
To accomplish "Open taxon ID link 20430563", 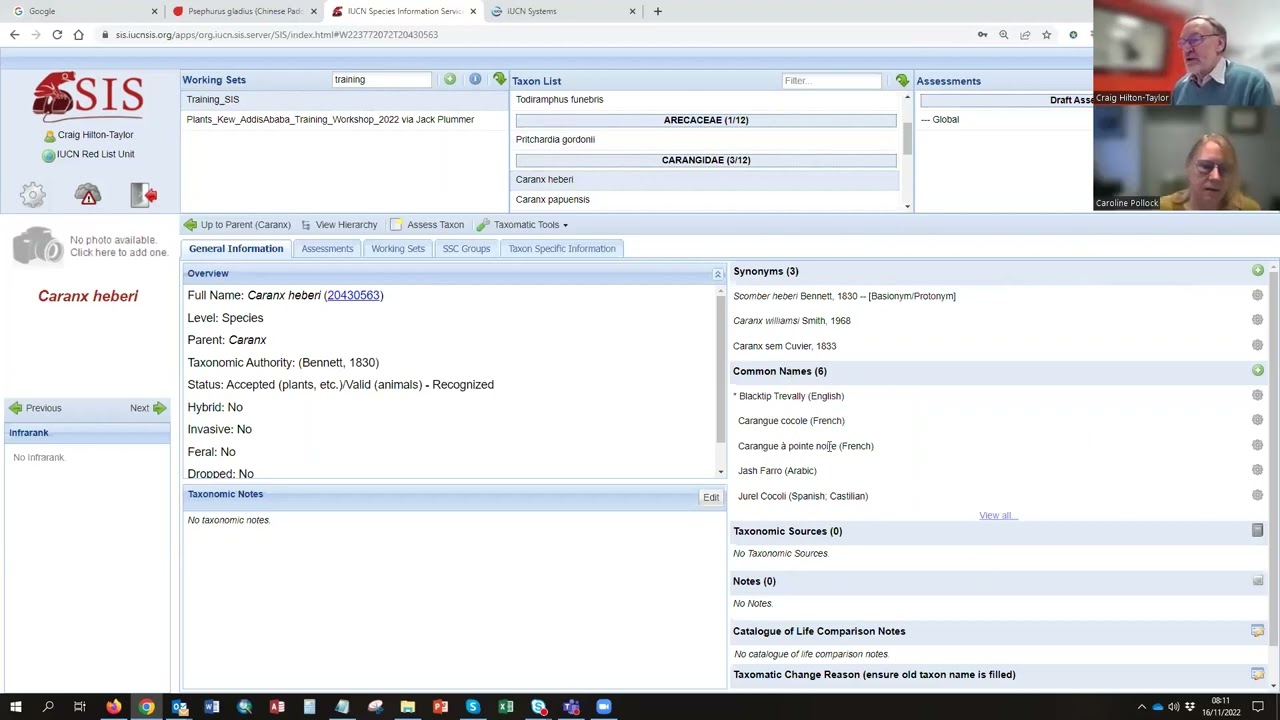I will 353,295.
